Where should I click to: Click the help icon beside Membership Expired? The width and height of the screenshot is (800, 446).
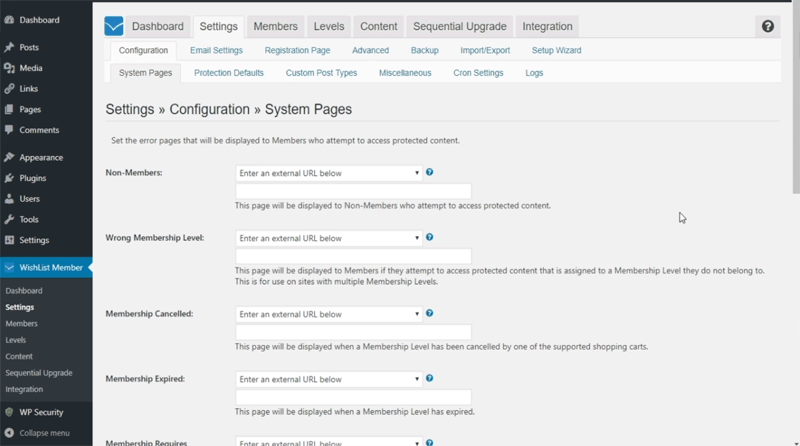[430, 379]
